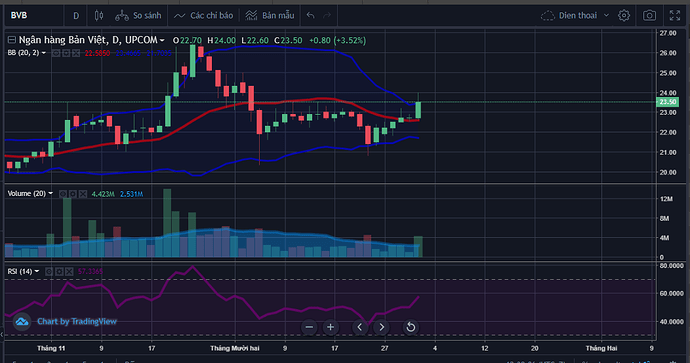Image resolution: width=690 pixels, height=363 pixels.
Task: Click the H24.00 high value
Action: pos(221,40)
